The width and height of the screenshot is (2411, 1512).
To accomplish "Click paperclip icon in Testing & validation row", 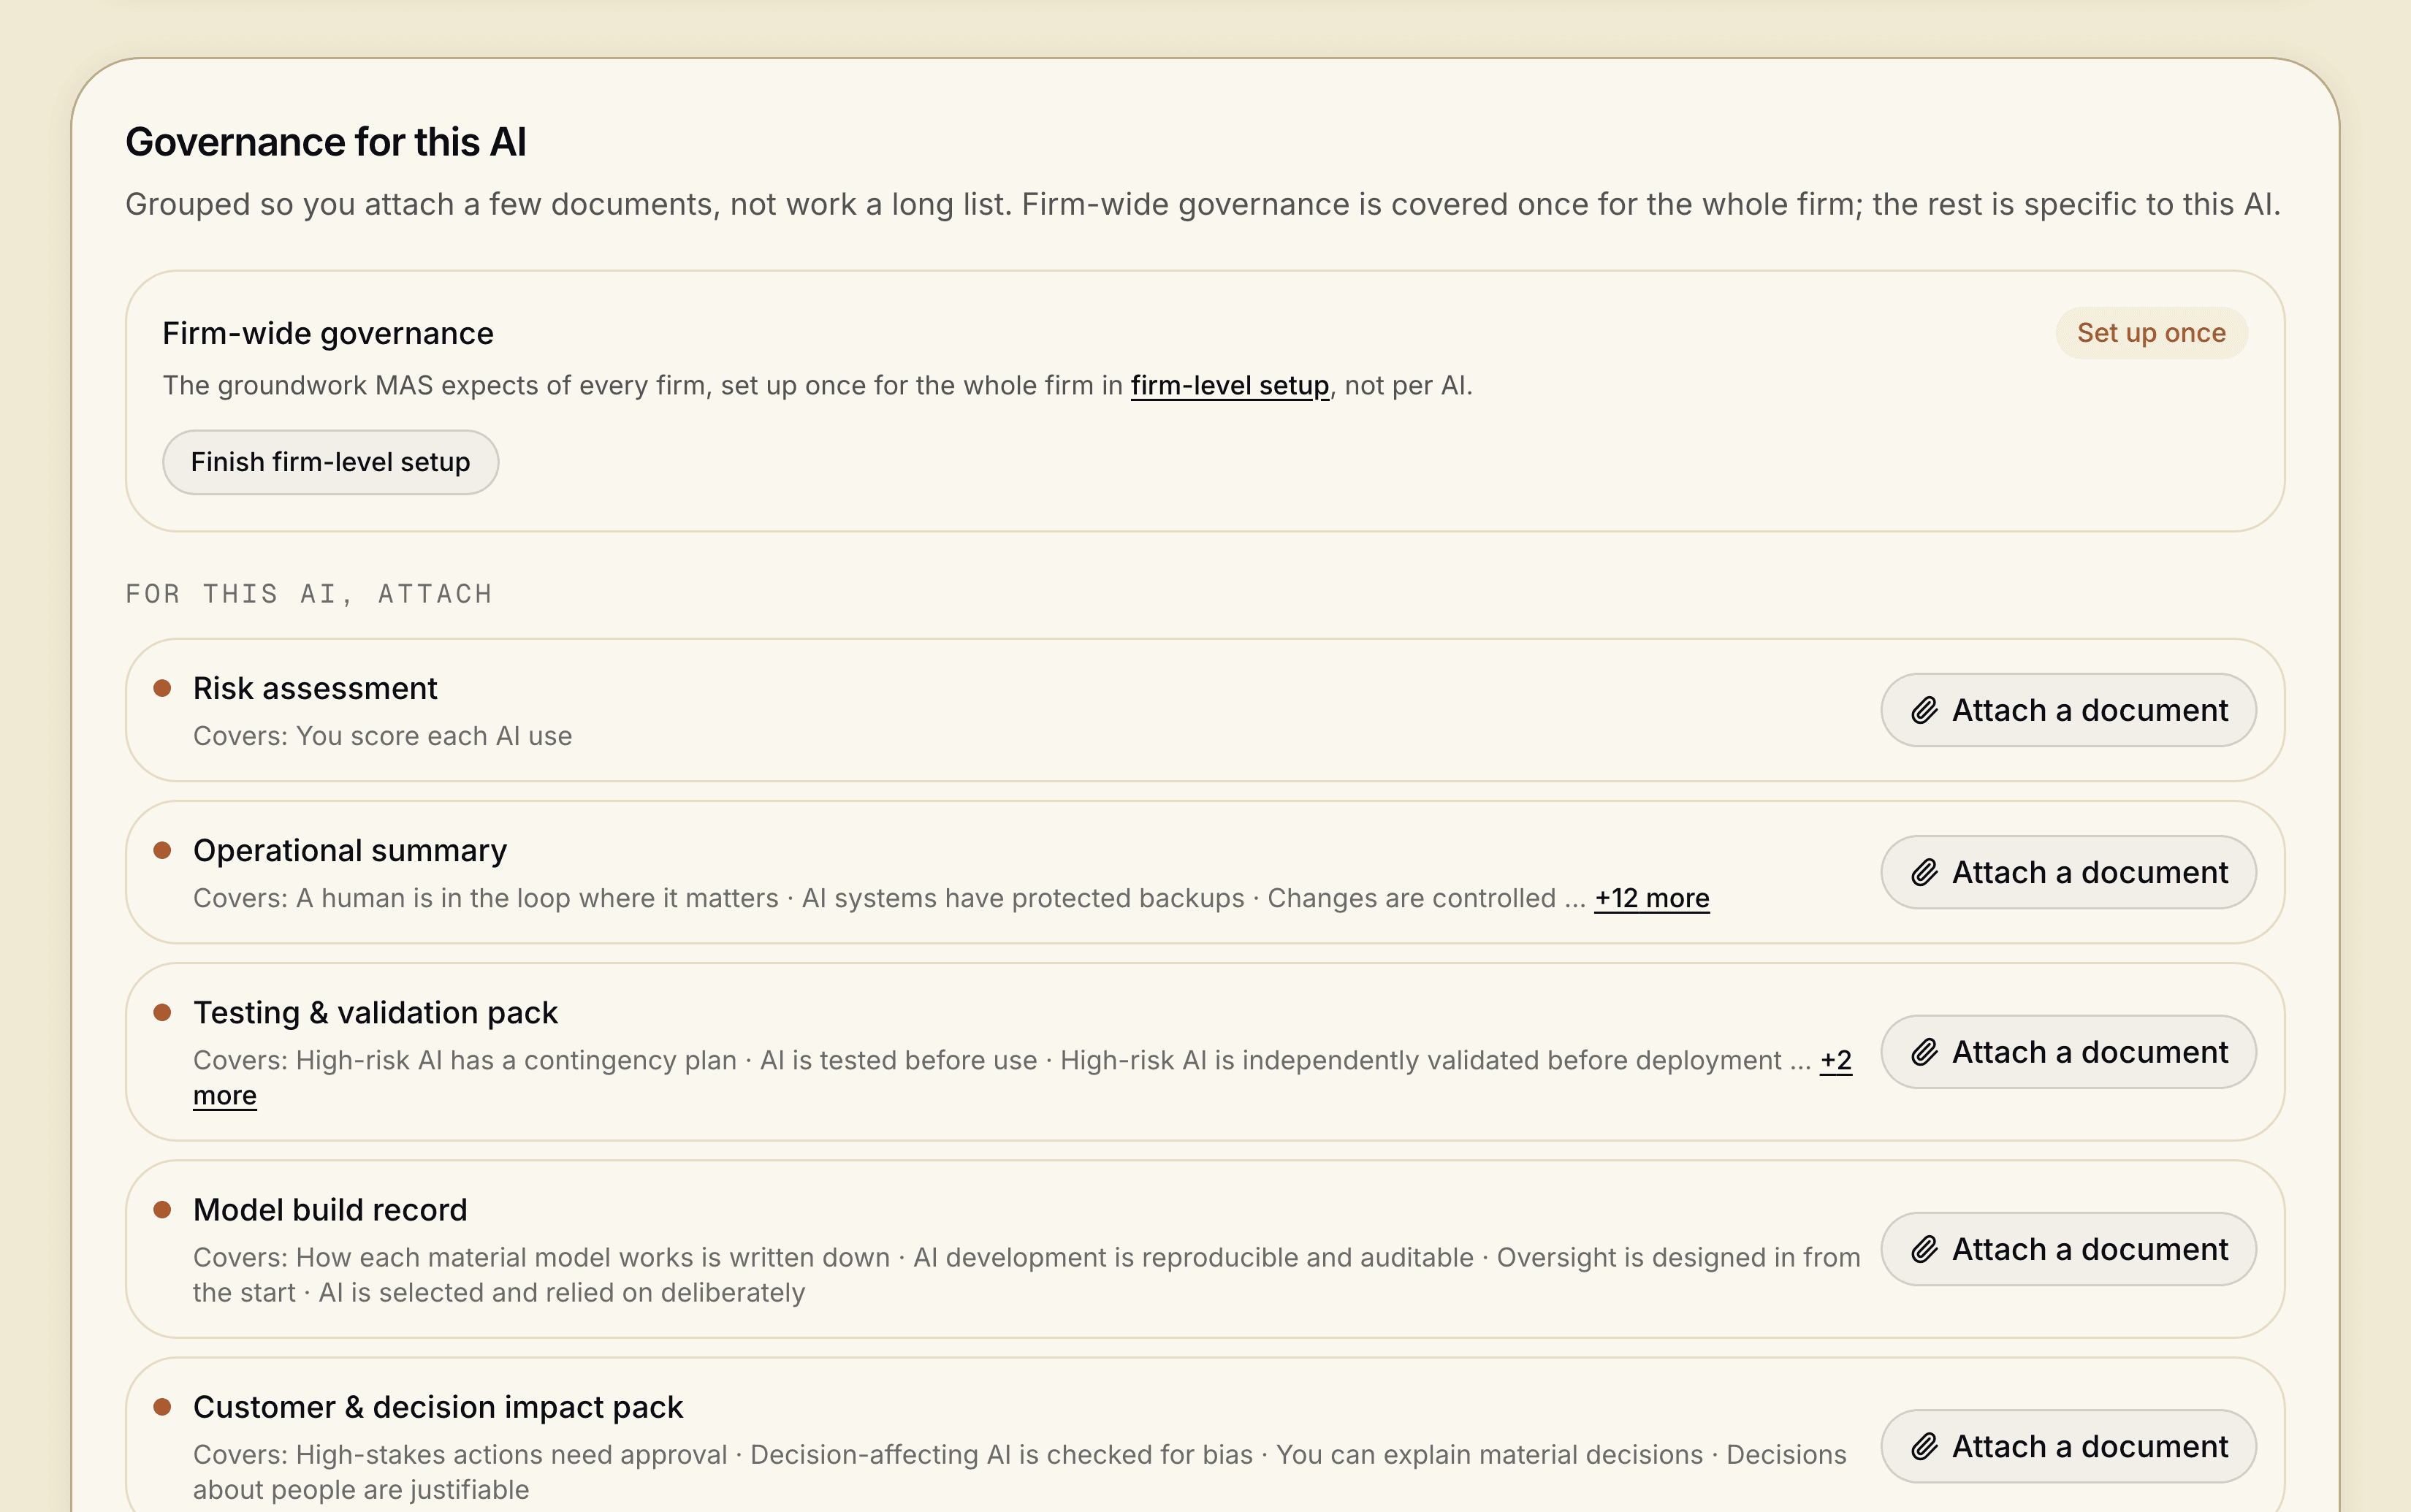I will pos(1924,1052).
